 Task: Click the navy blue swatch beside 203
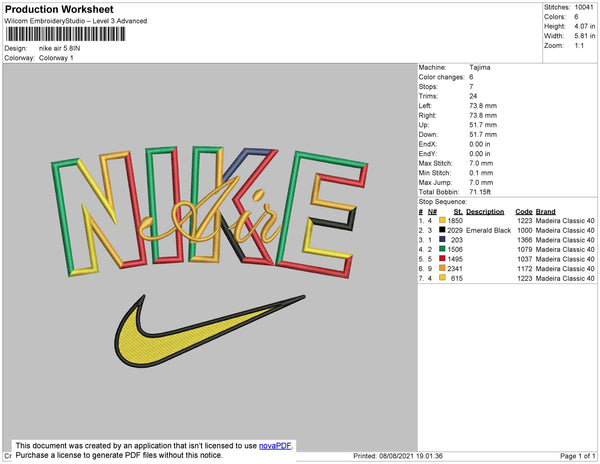point(442,239)
